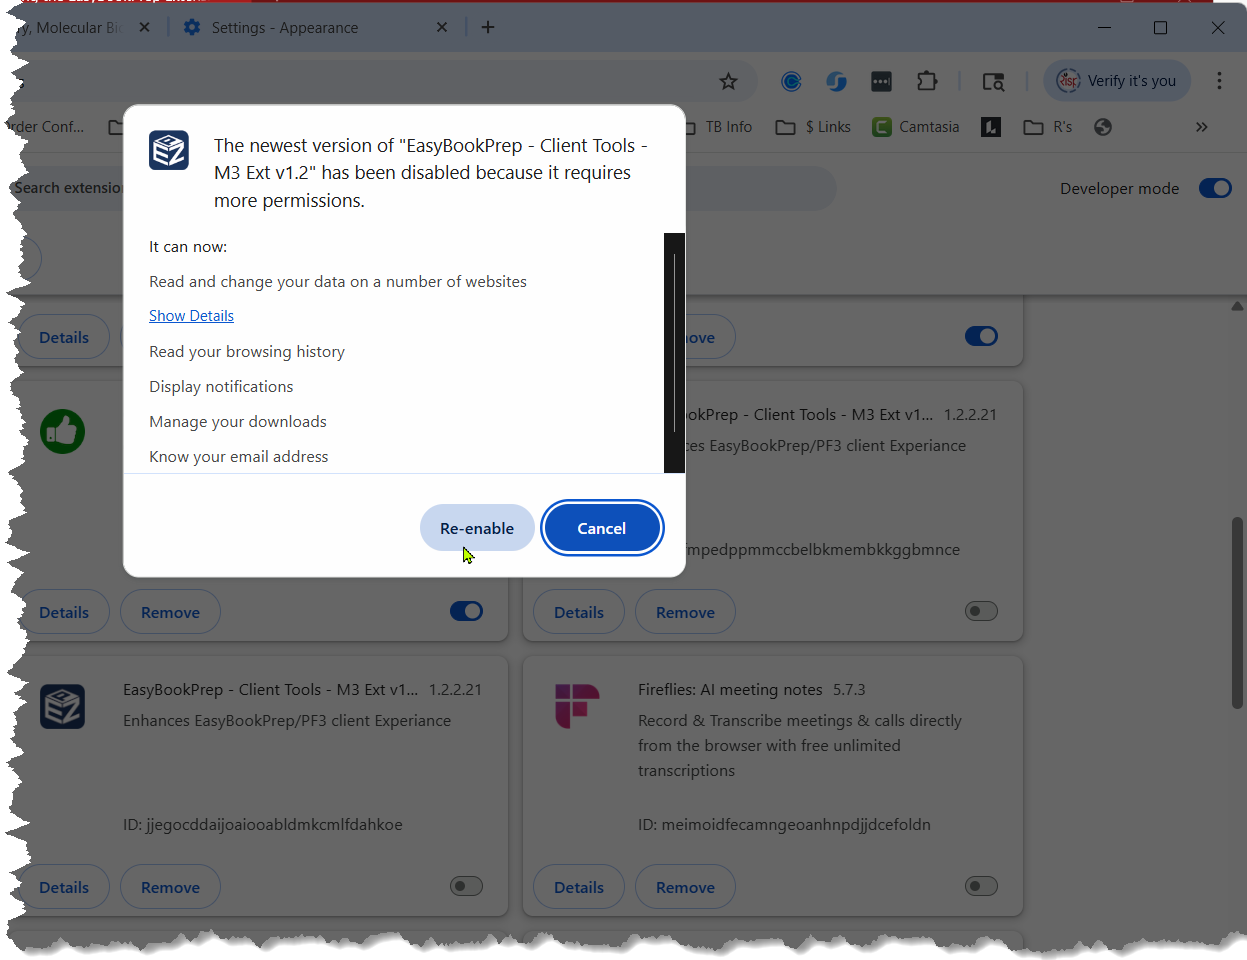
Task: Click the extensions page vertical scrollbar thumb
Action: tap(1237, 612)
